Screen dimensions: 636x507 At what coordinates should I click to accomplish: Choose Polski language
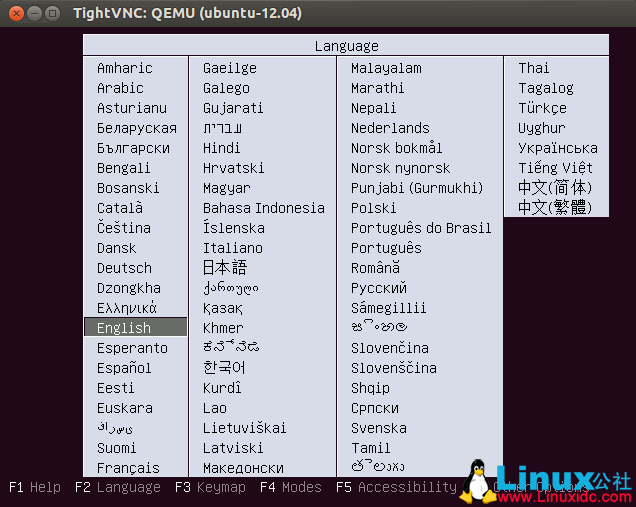(374, 208)
